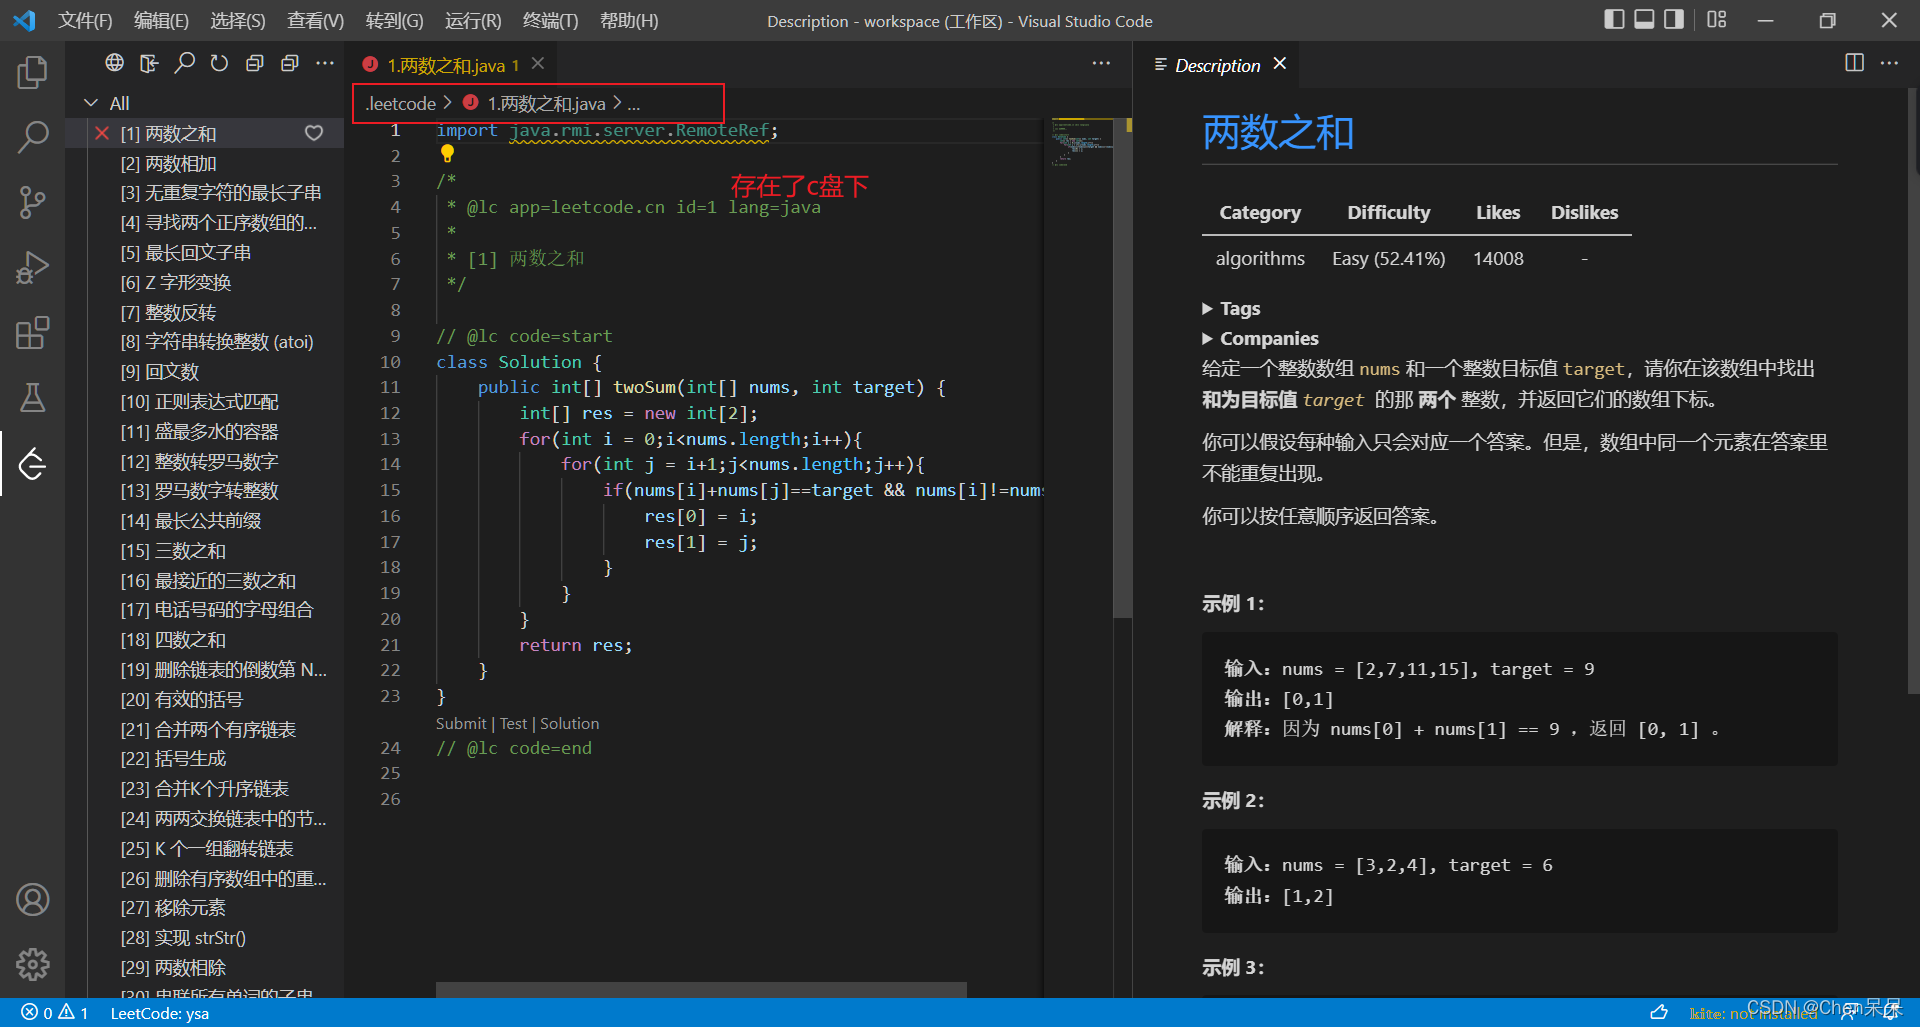The width and height of the screenshot is (1920, 1027).
Task: Open the 查看(V) menu
Action: (315, 20)
